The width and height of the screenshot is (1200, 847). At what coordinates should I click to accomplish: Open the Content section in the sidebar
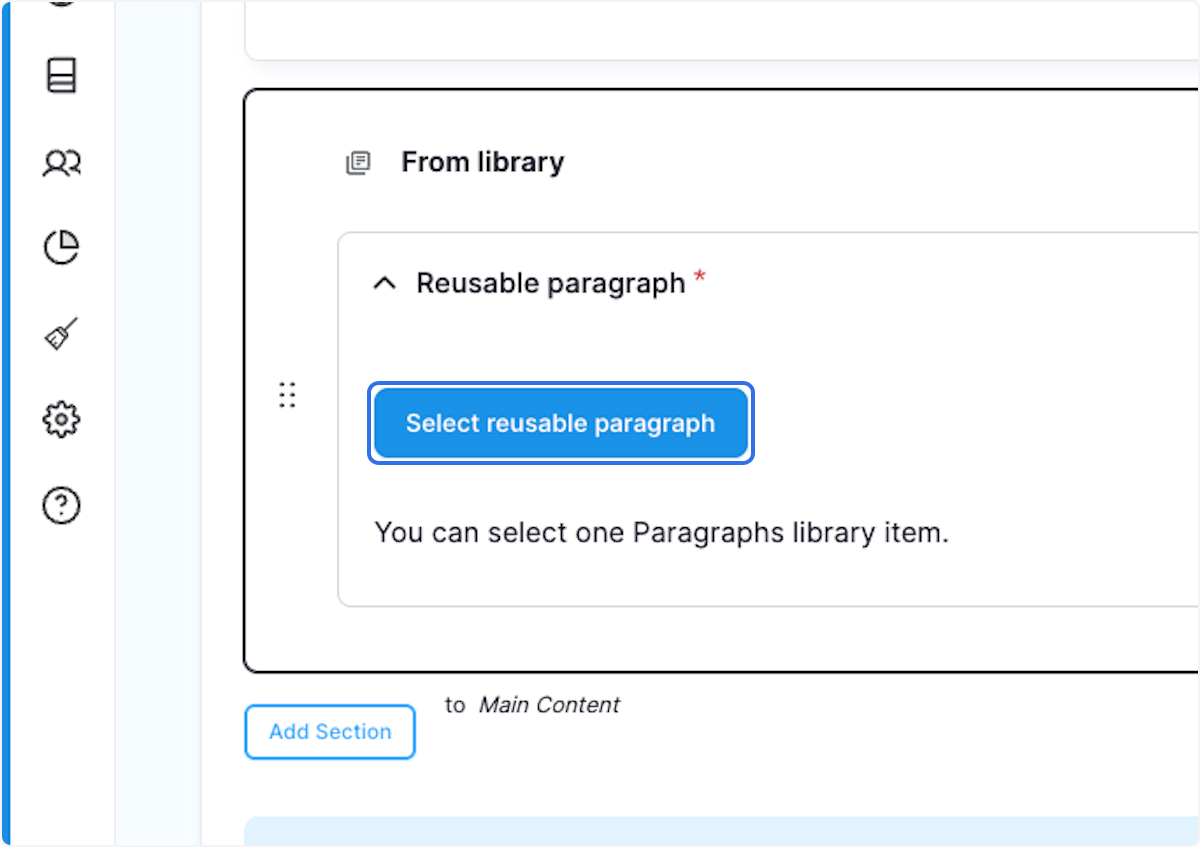pyautogui.click(x=61, y=75)
